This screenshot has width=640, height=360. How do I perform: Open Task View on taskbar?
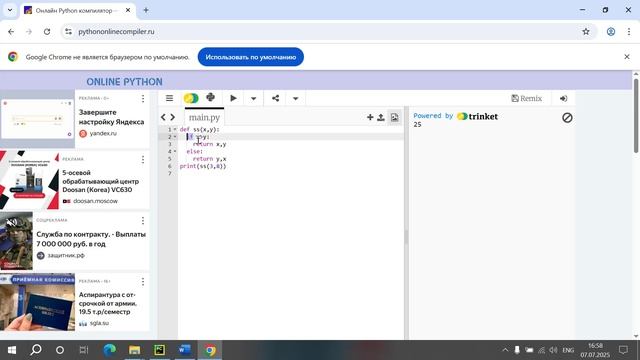84,350
